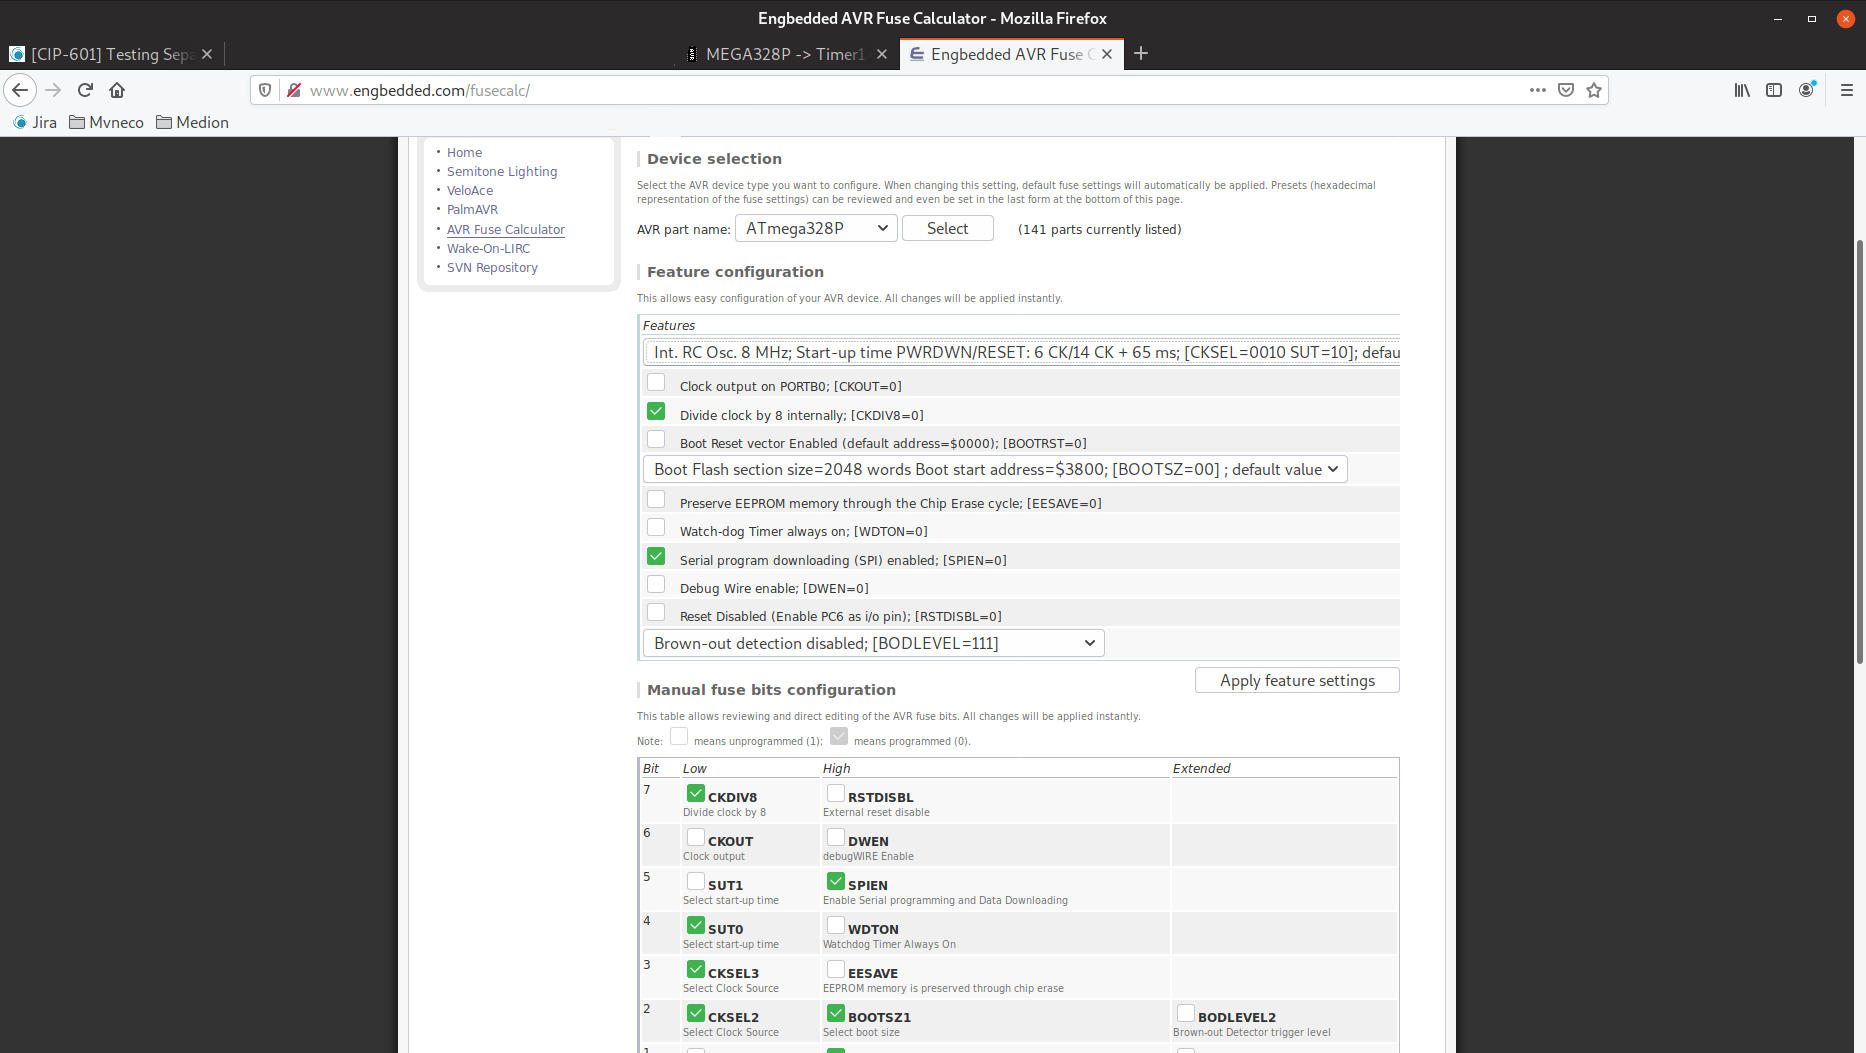The height and width of the screenshot is (1053, 1866).
Task: Toggle CKOUT fuse bit checkbox
Action: (x=696, y=837)
